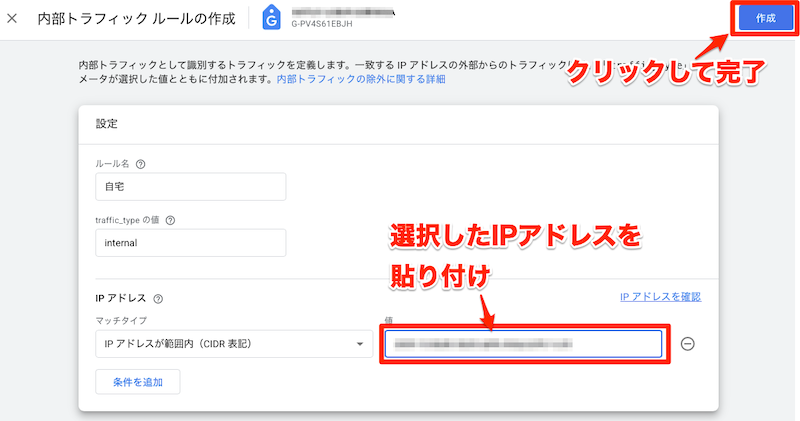Click the arrow on the CIDR 表記 combo box

click(x=359, y=345)
